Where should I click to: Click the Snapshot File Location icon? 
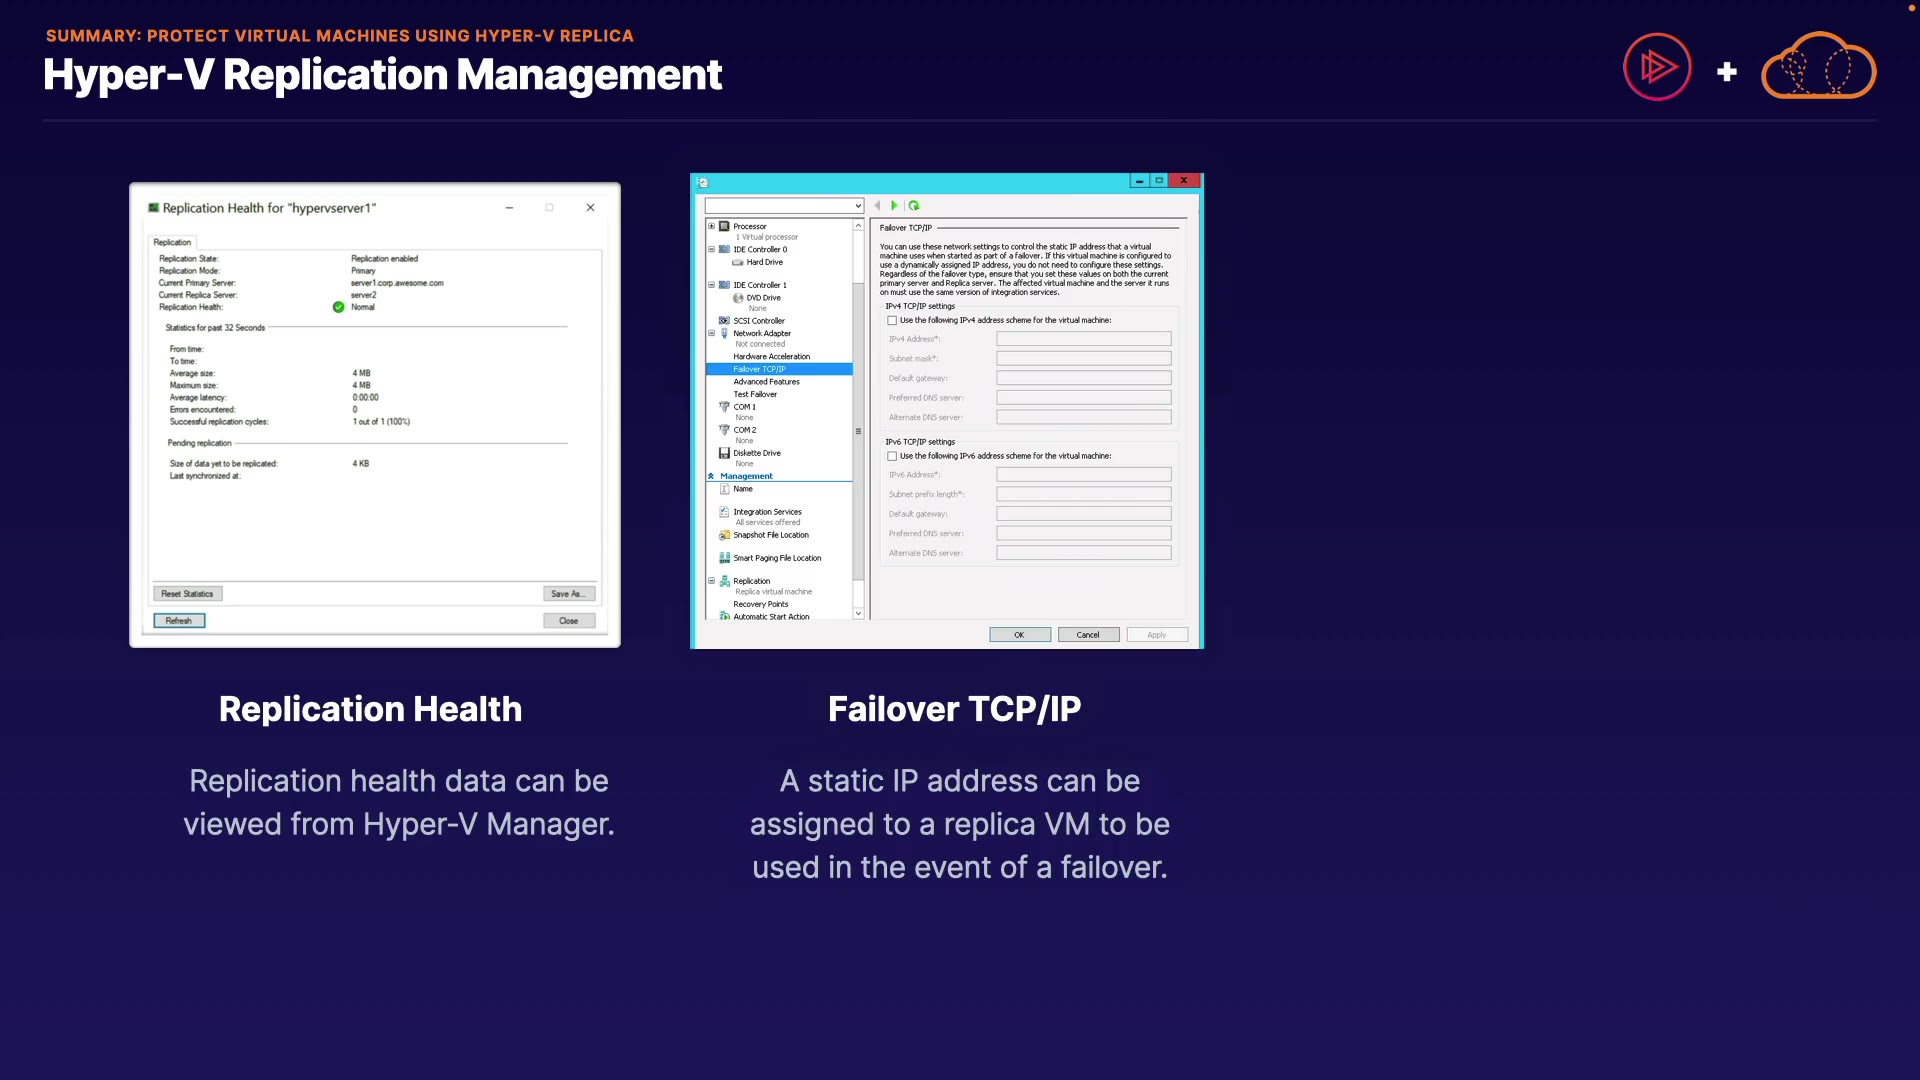(x=724, y=536)
